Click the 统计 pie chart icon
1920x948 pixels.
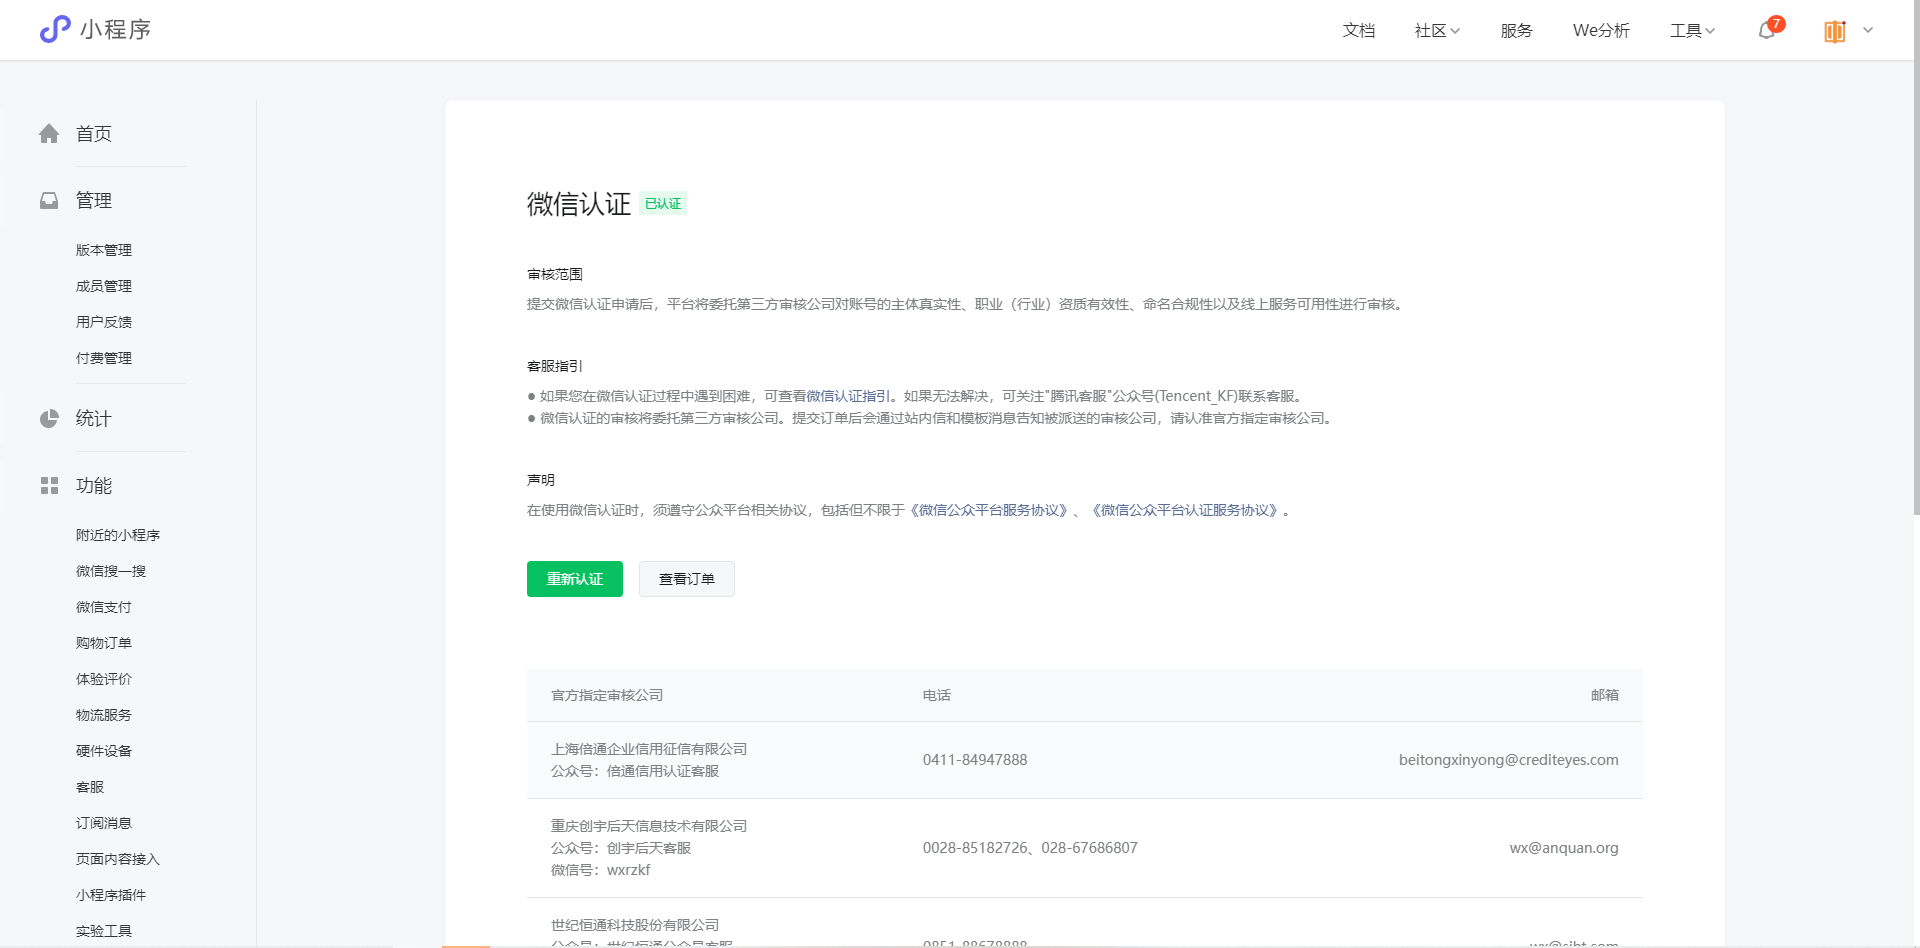[x=49, y=419]
